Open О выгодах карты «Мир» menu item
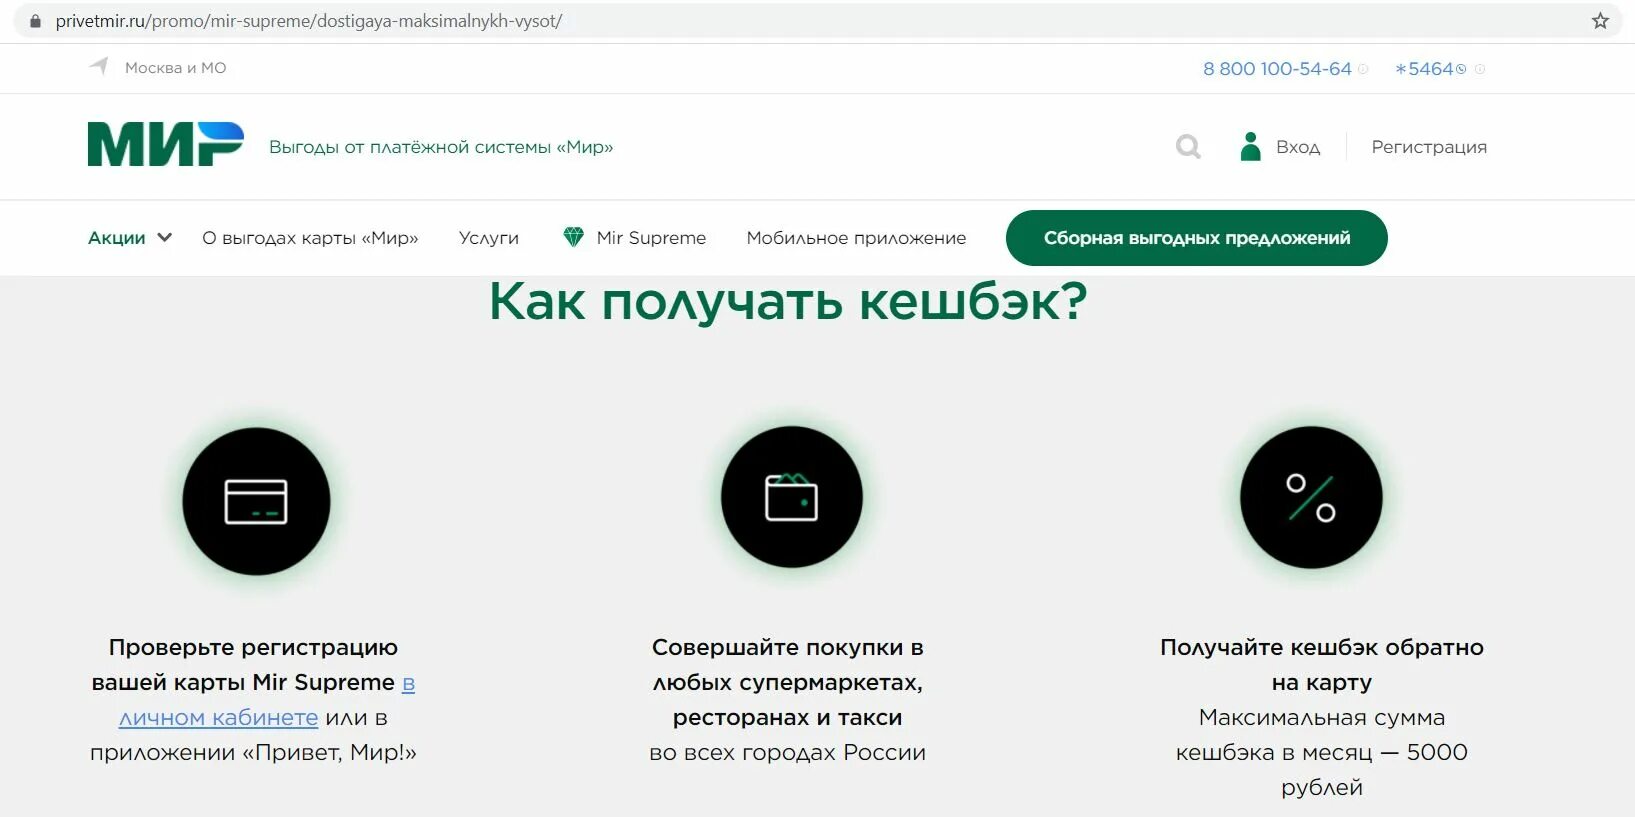 [x=310, y=238]
